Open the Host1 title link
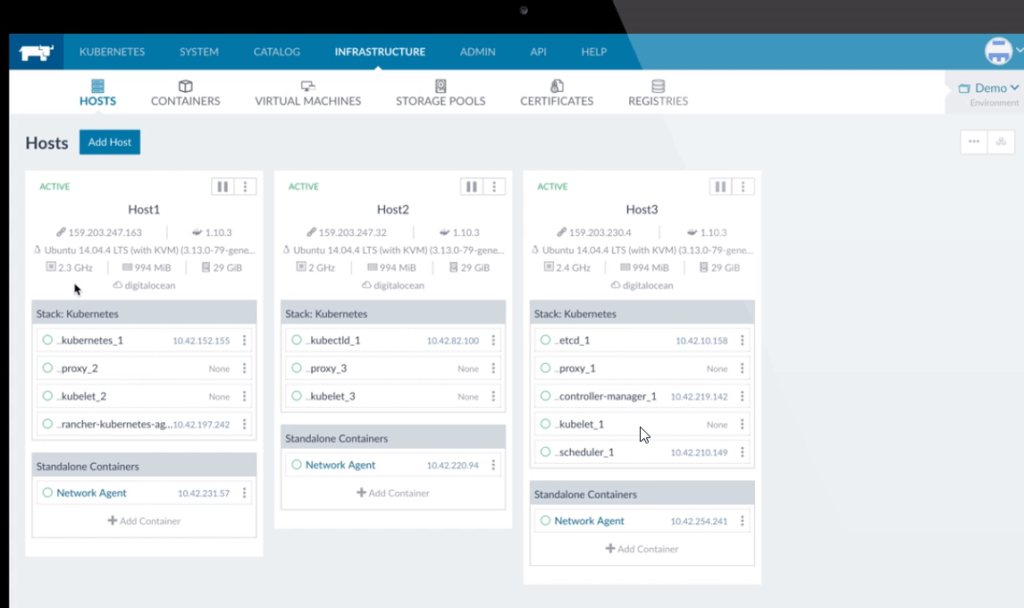This screenshot has height=608, width=1024. pos(144,210)
